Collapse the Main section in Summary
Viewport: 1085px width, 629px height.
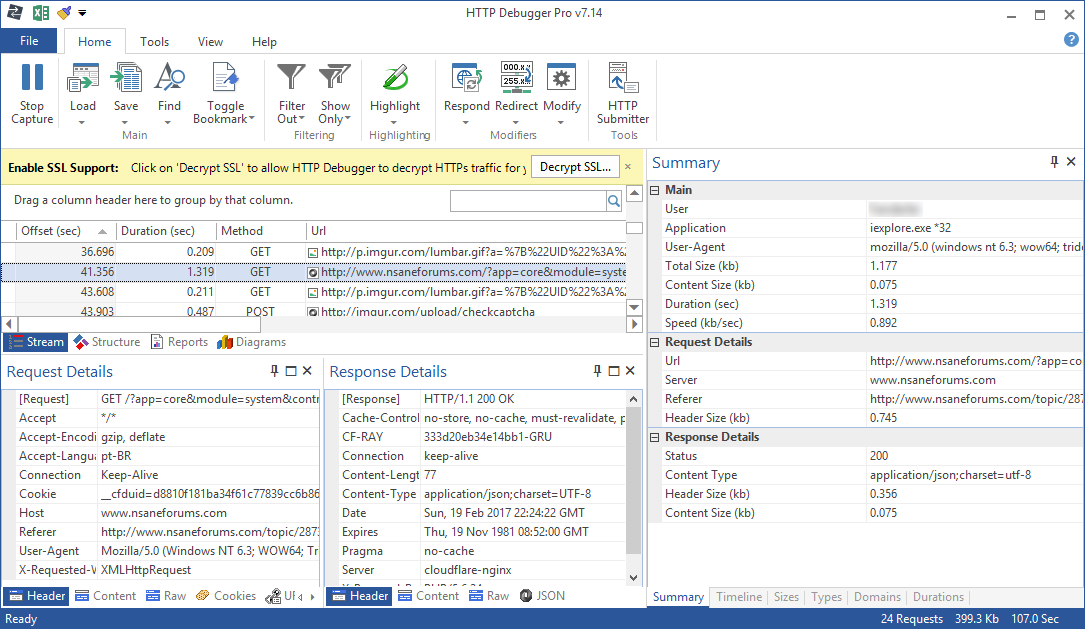coord(655,190)
